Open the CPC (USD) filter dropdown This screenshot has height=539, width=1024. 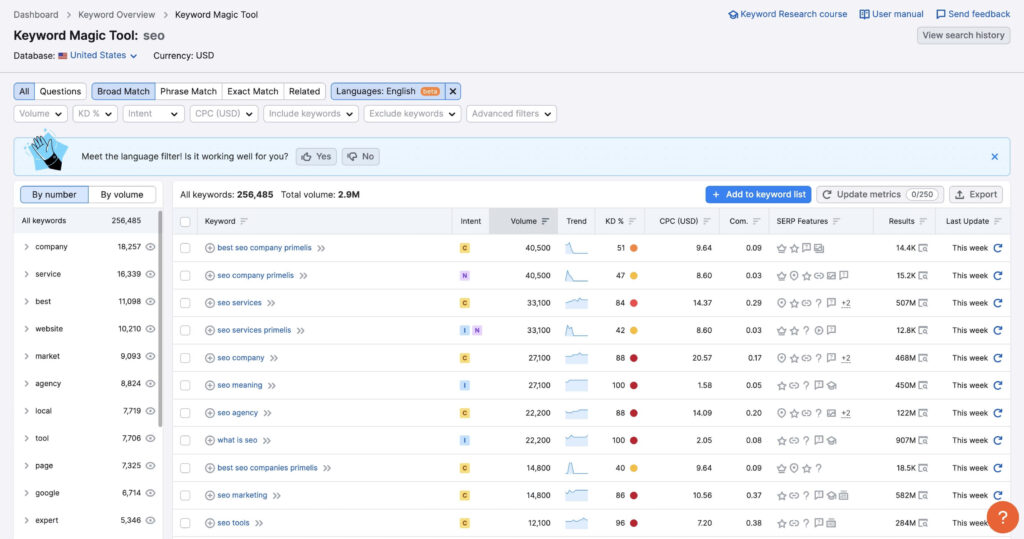pos(224,114)
